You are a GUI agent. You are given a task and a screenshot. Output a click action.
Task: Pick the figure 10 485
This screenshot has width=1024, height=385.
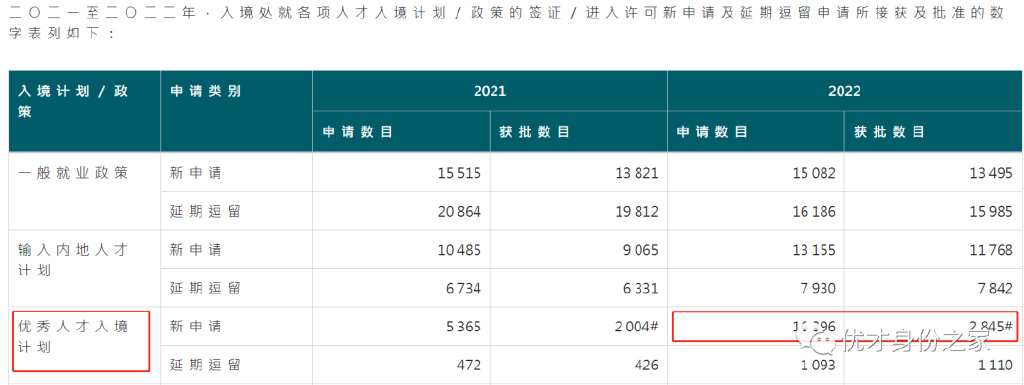pyautogui.click(x=459, y=249)
